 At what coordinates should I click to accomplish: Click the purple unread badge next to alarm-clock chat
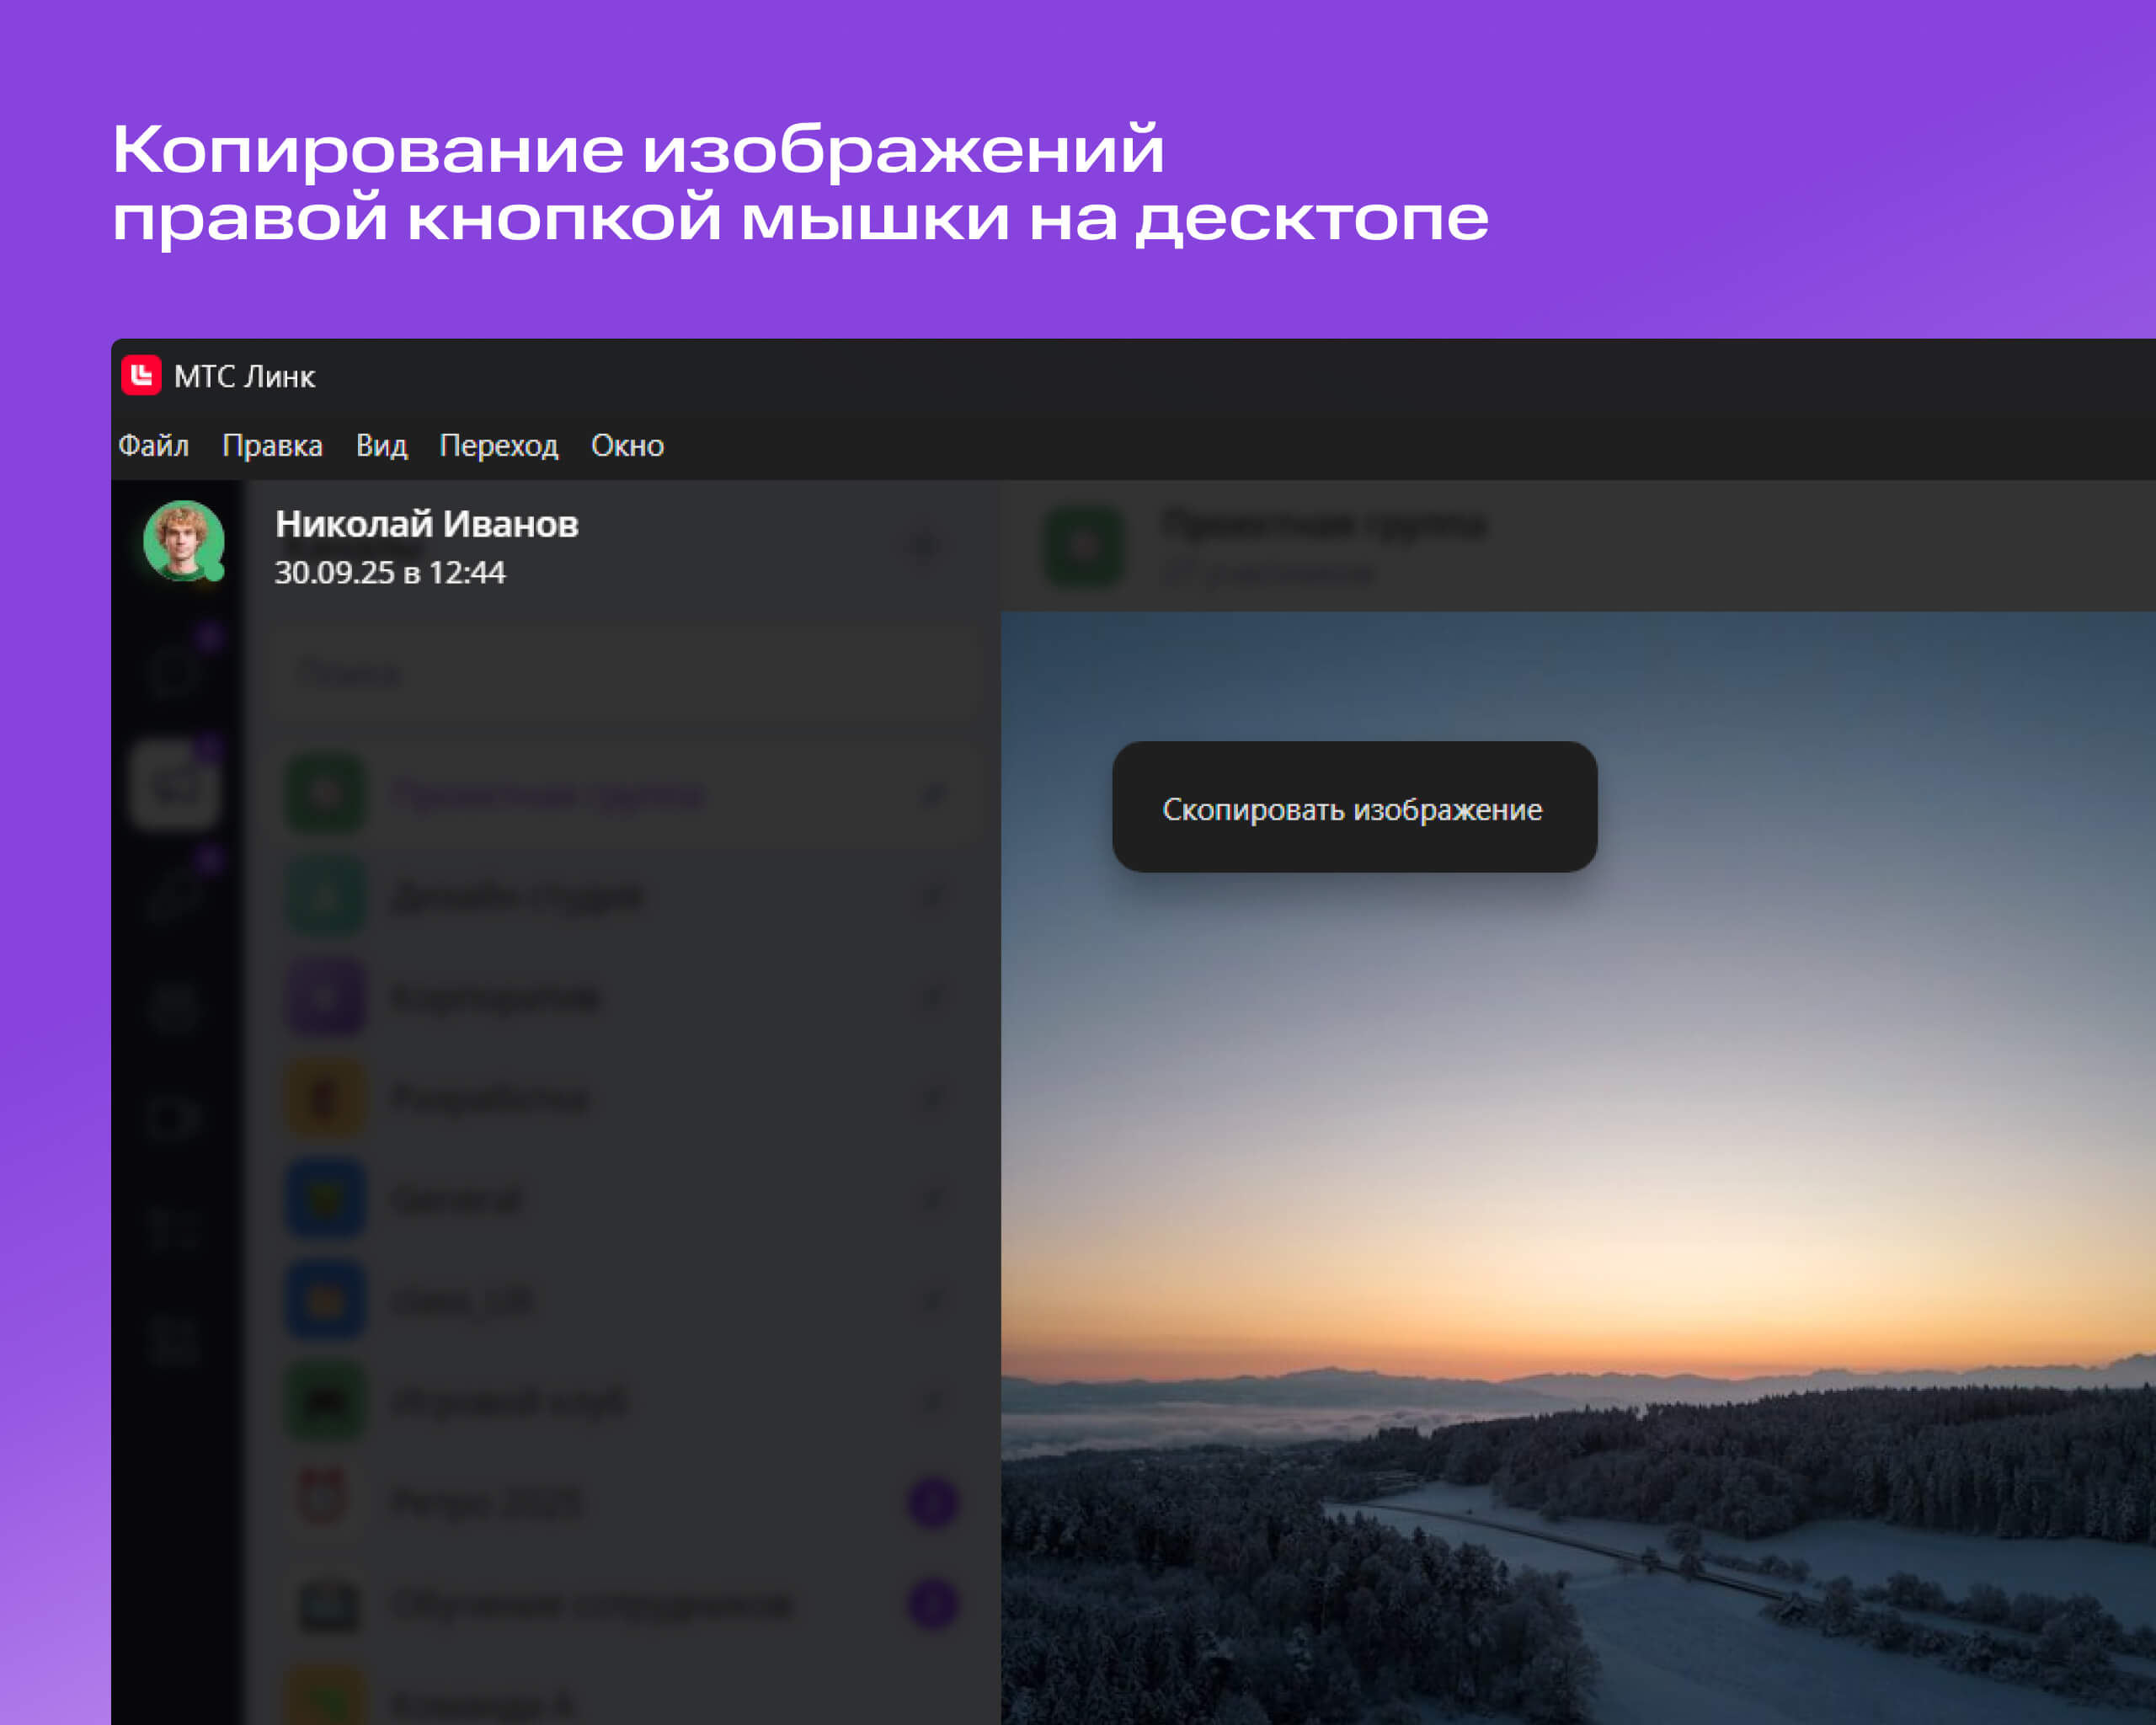(x=933, y=1502)
